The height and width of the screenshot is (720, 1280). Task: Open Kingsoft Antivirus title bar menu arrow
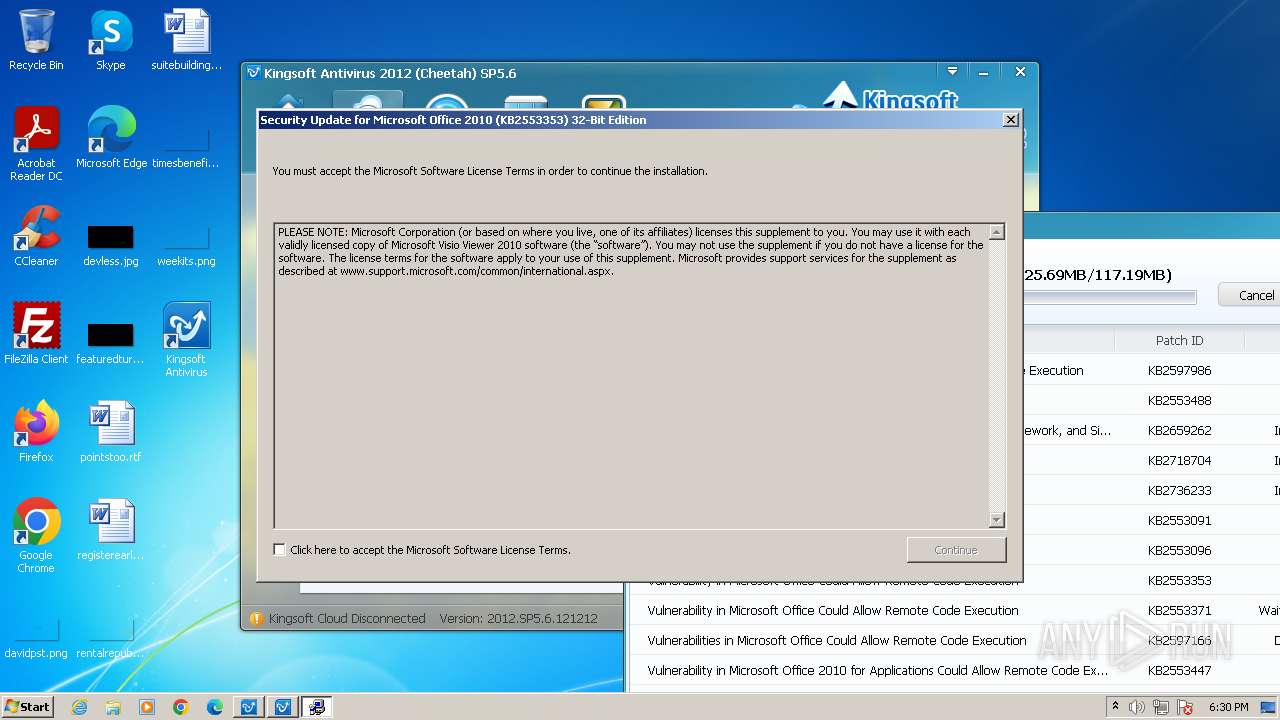point(952,72)
